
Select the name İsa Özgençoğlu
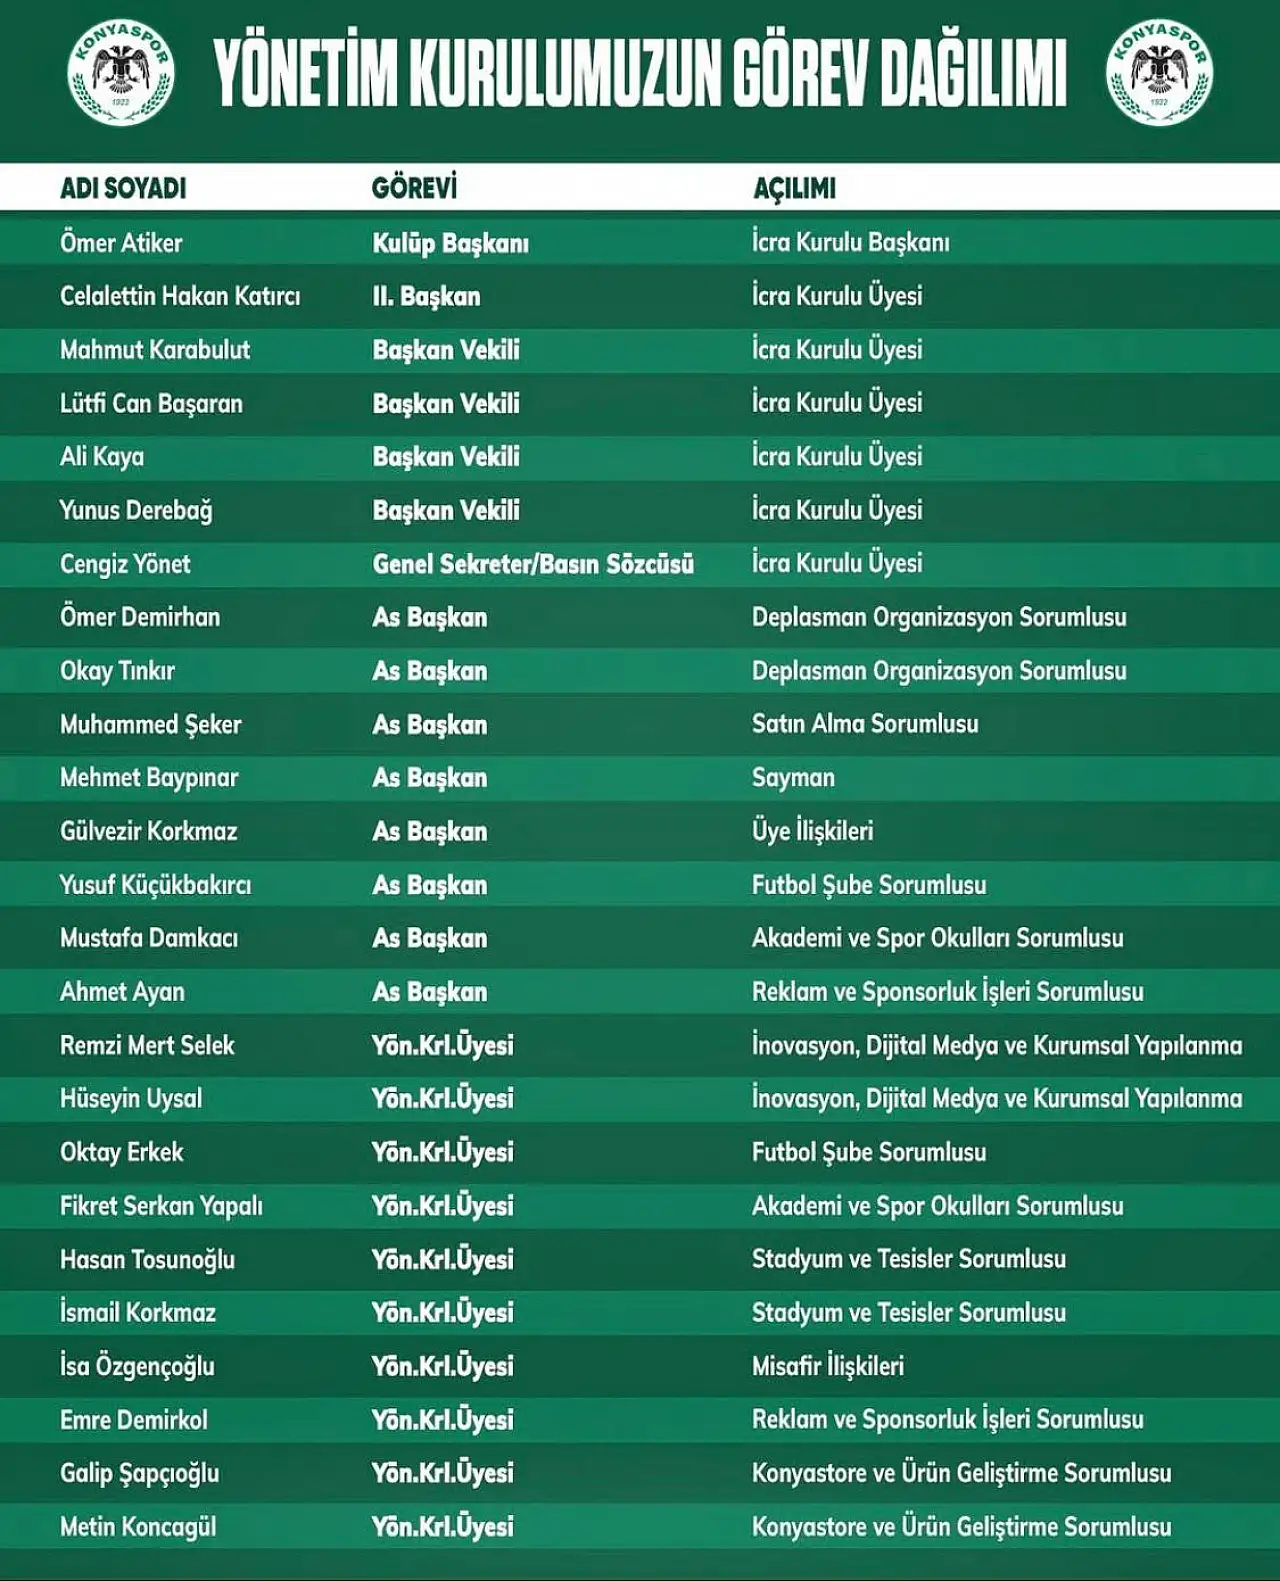point(137,1366)
